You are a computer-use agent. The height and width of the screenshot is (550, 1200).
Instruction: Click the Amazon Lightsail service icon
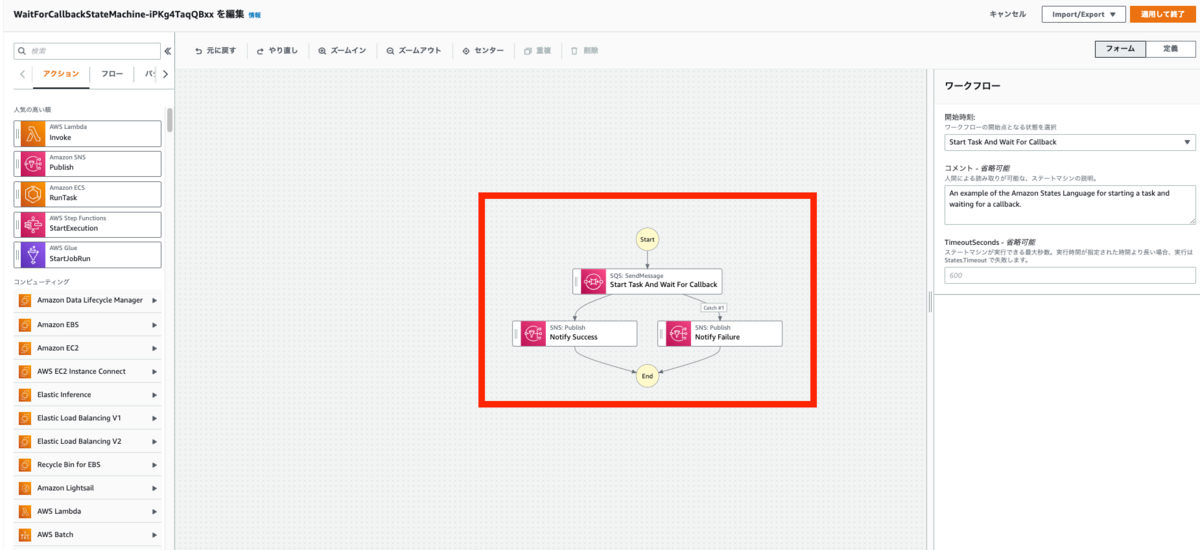[24, 488]
